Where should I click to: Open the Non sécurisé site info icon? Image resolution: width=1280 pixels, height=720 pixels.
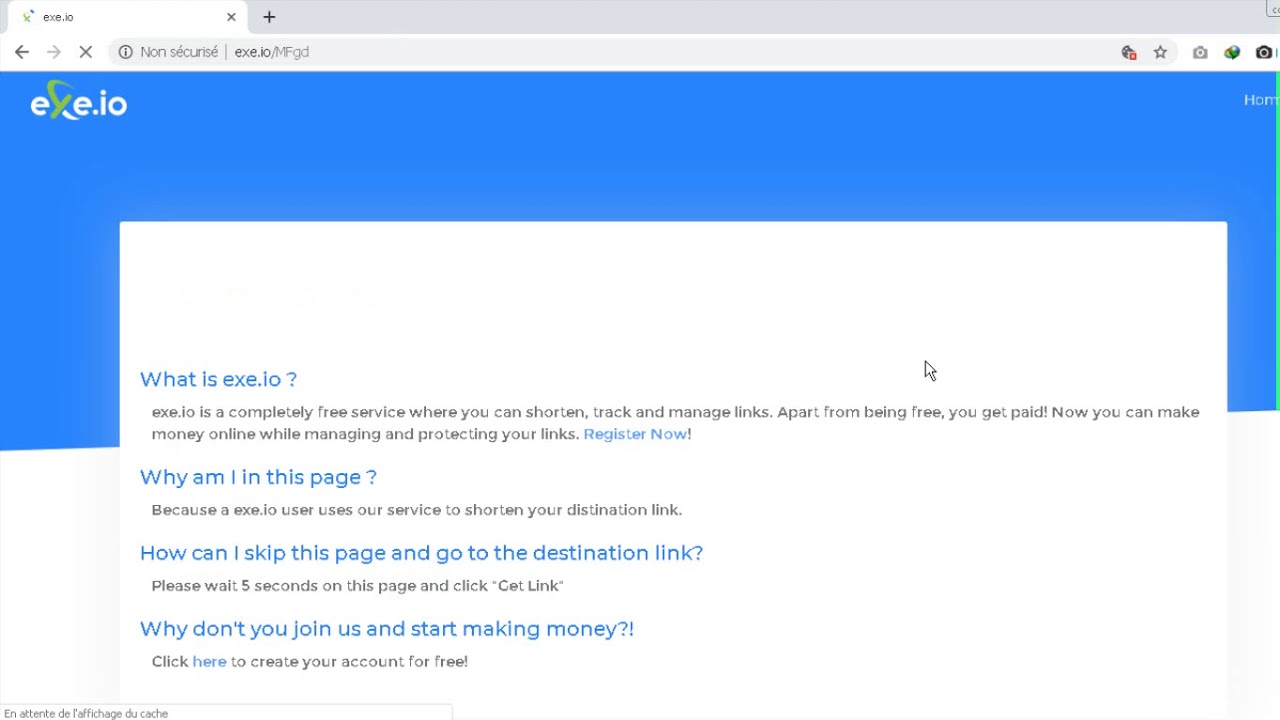(x=125, y=52)
